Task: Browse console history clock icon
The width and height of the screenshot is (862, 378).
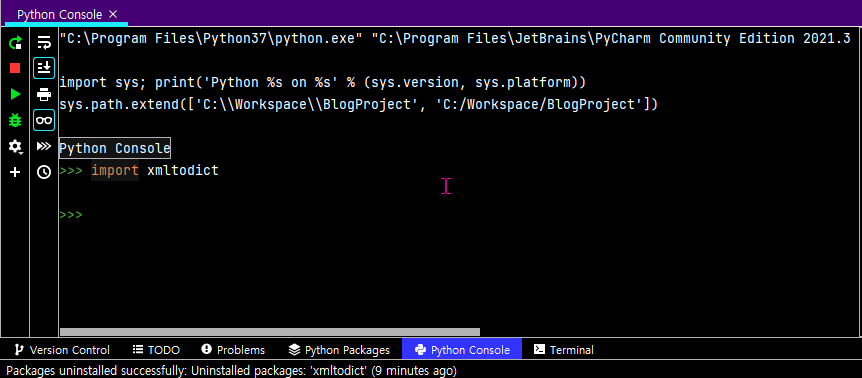Action: click(x=44, y=172)
